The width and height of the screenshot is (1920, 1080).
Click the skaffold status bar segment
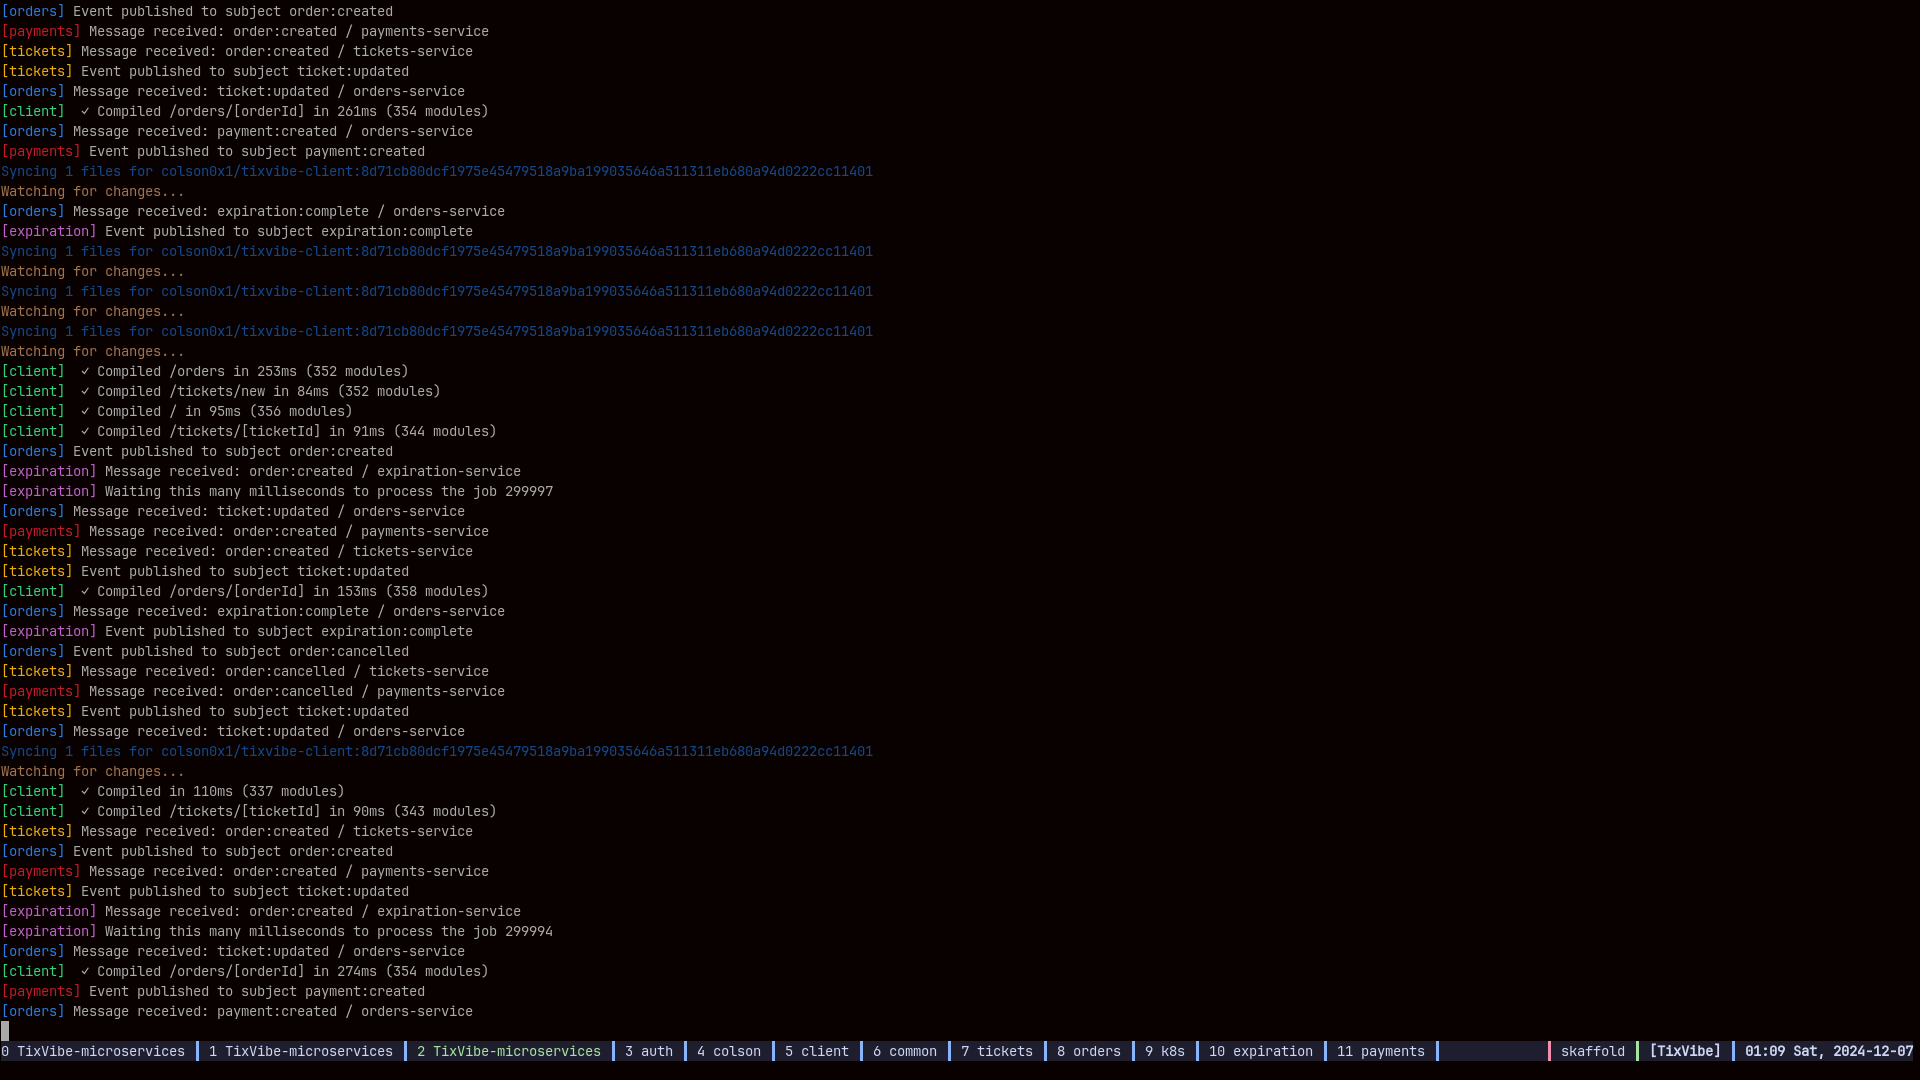pos(1593,1051)
